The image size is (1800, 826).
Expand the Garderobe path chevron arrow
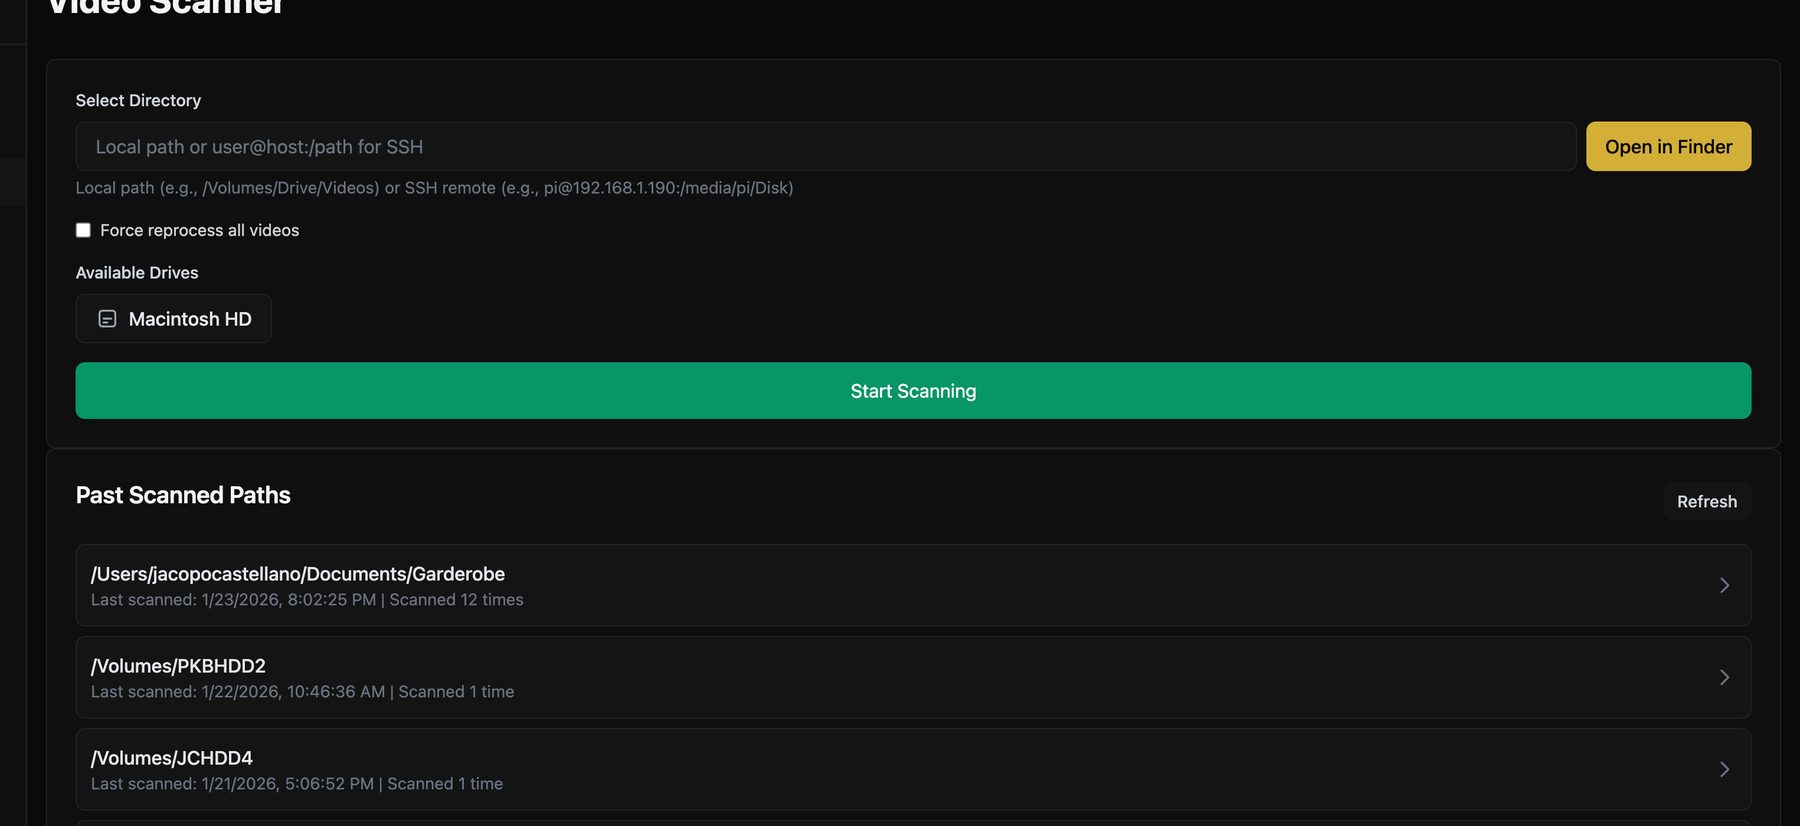pos(1724,586)
